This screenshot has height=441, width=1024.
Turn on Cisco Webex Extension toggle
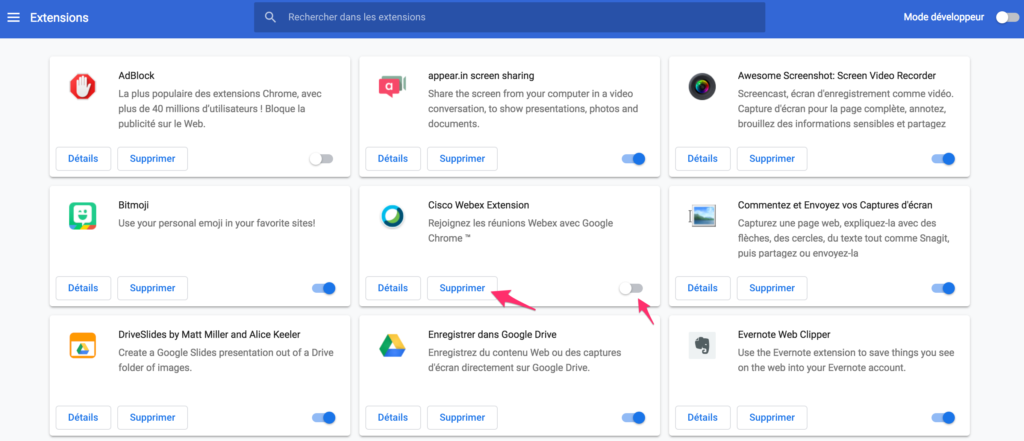[x=631, y=288]
